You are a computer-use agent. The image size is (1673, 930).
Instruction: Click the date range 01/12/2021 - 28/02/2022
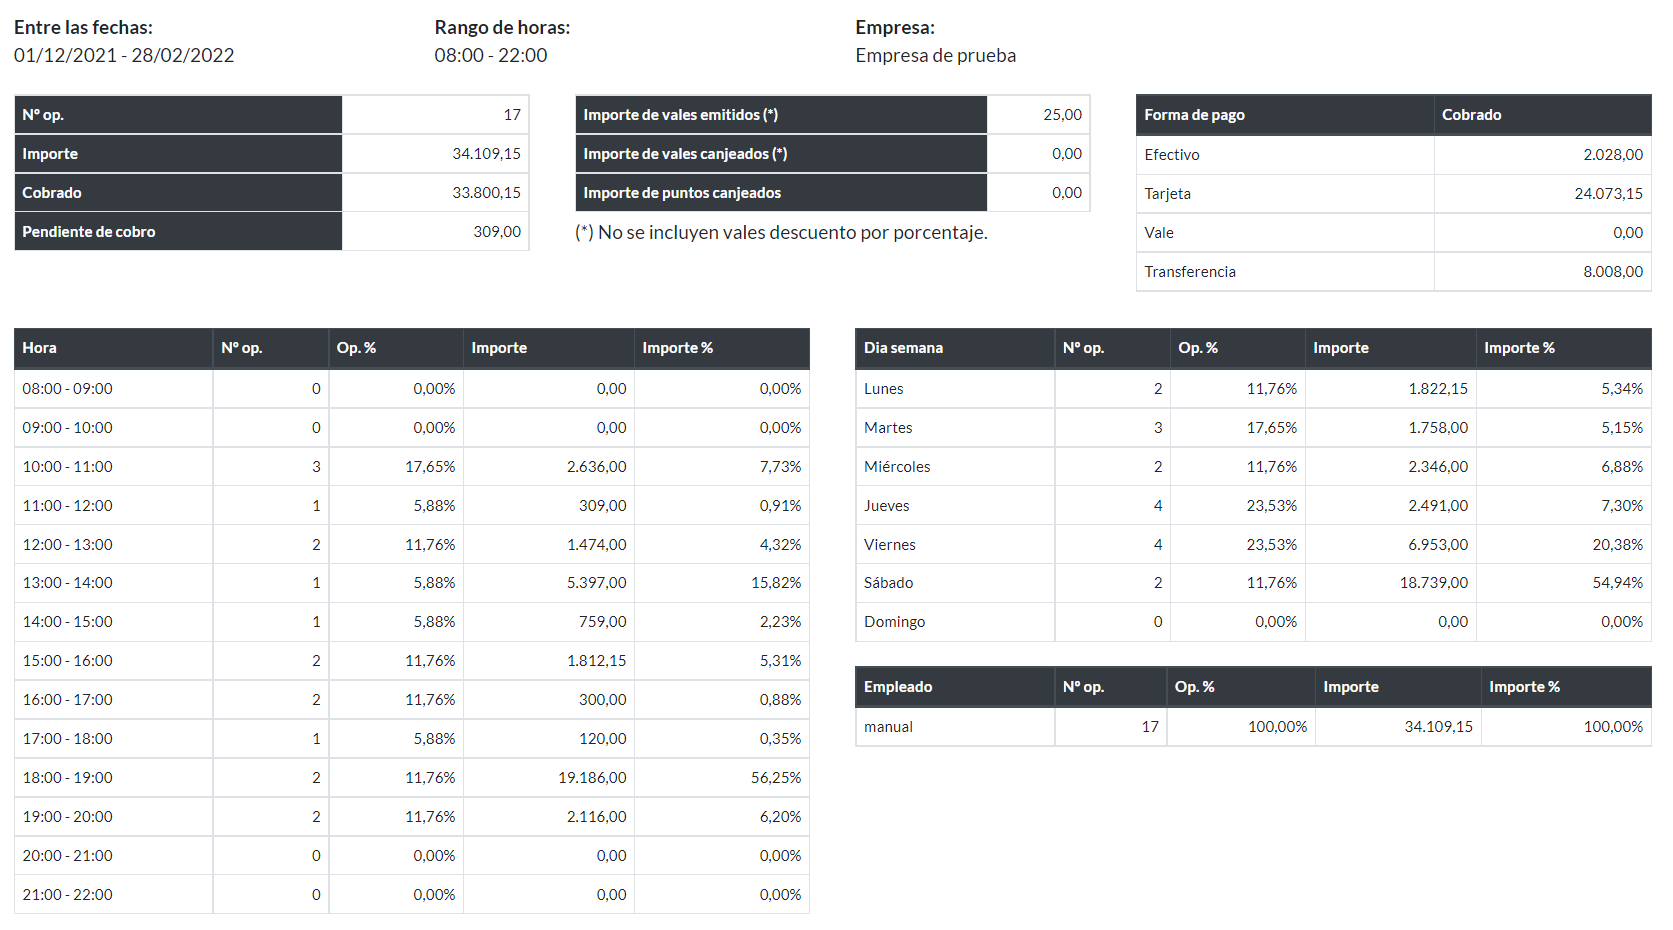click(x=124, y=55)
